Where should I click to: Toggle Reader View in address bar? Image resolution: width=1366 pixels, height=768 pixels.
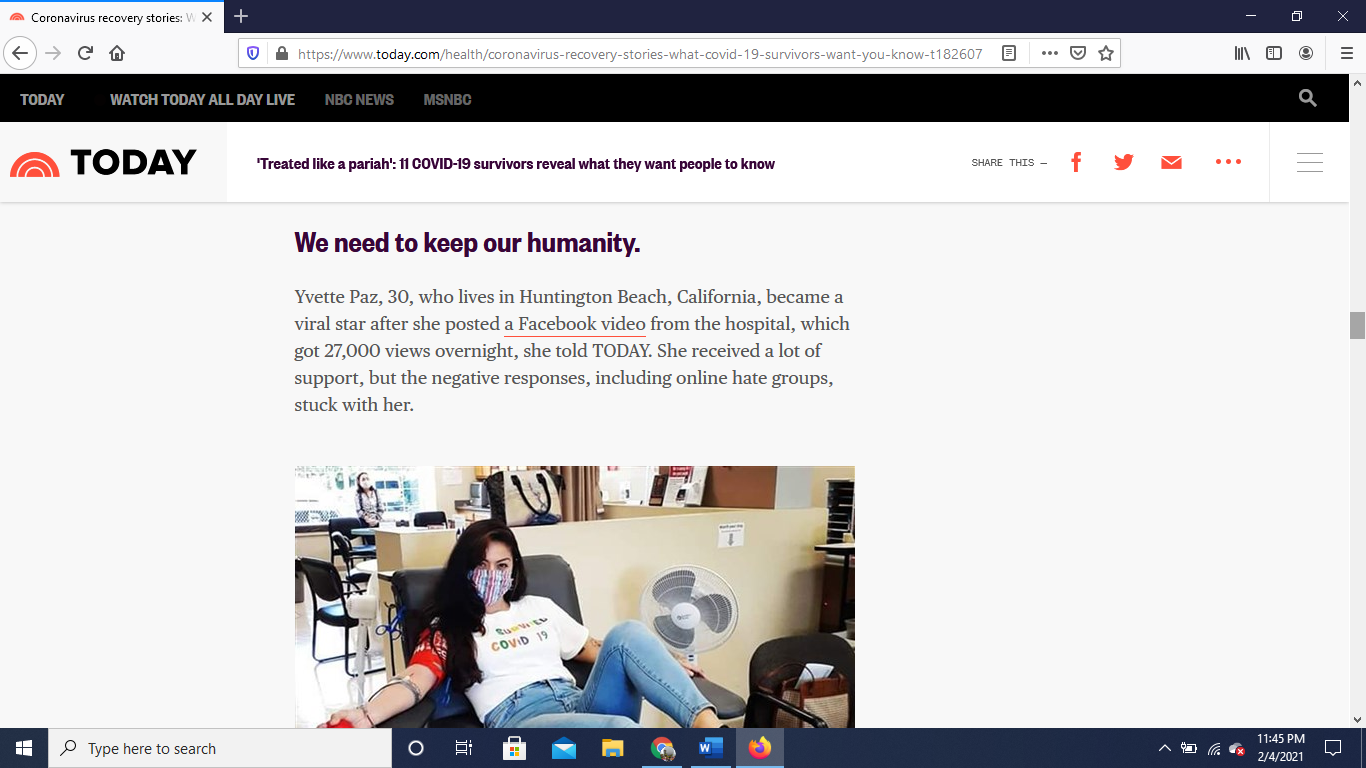pos(1009,54)
